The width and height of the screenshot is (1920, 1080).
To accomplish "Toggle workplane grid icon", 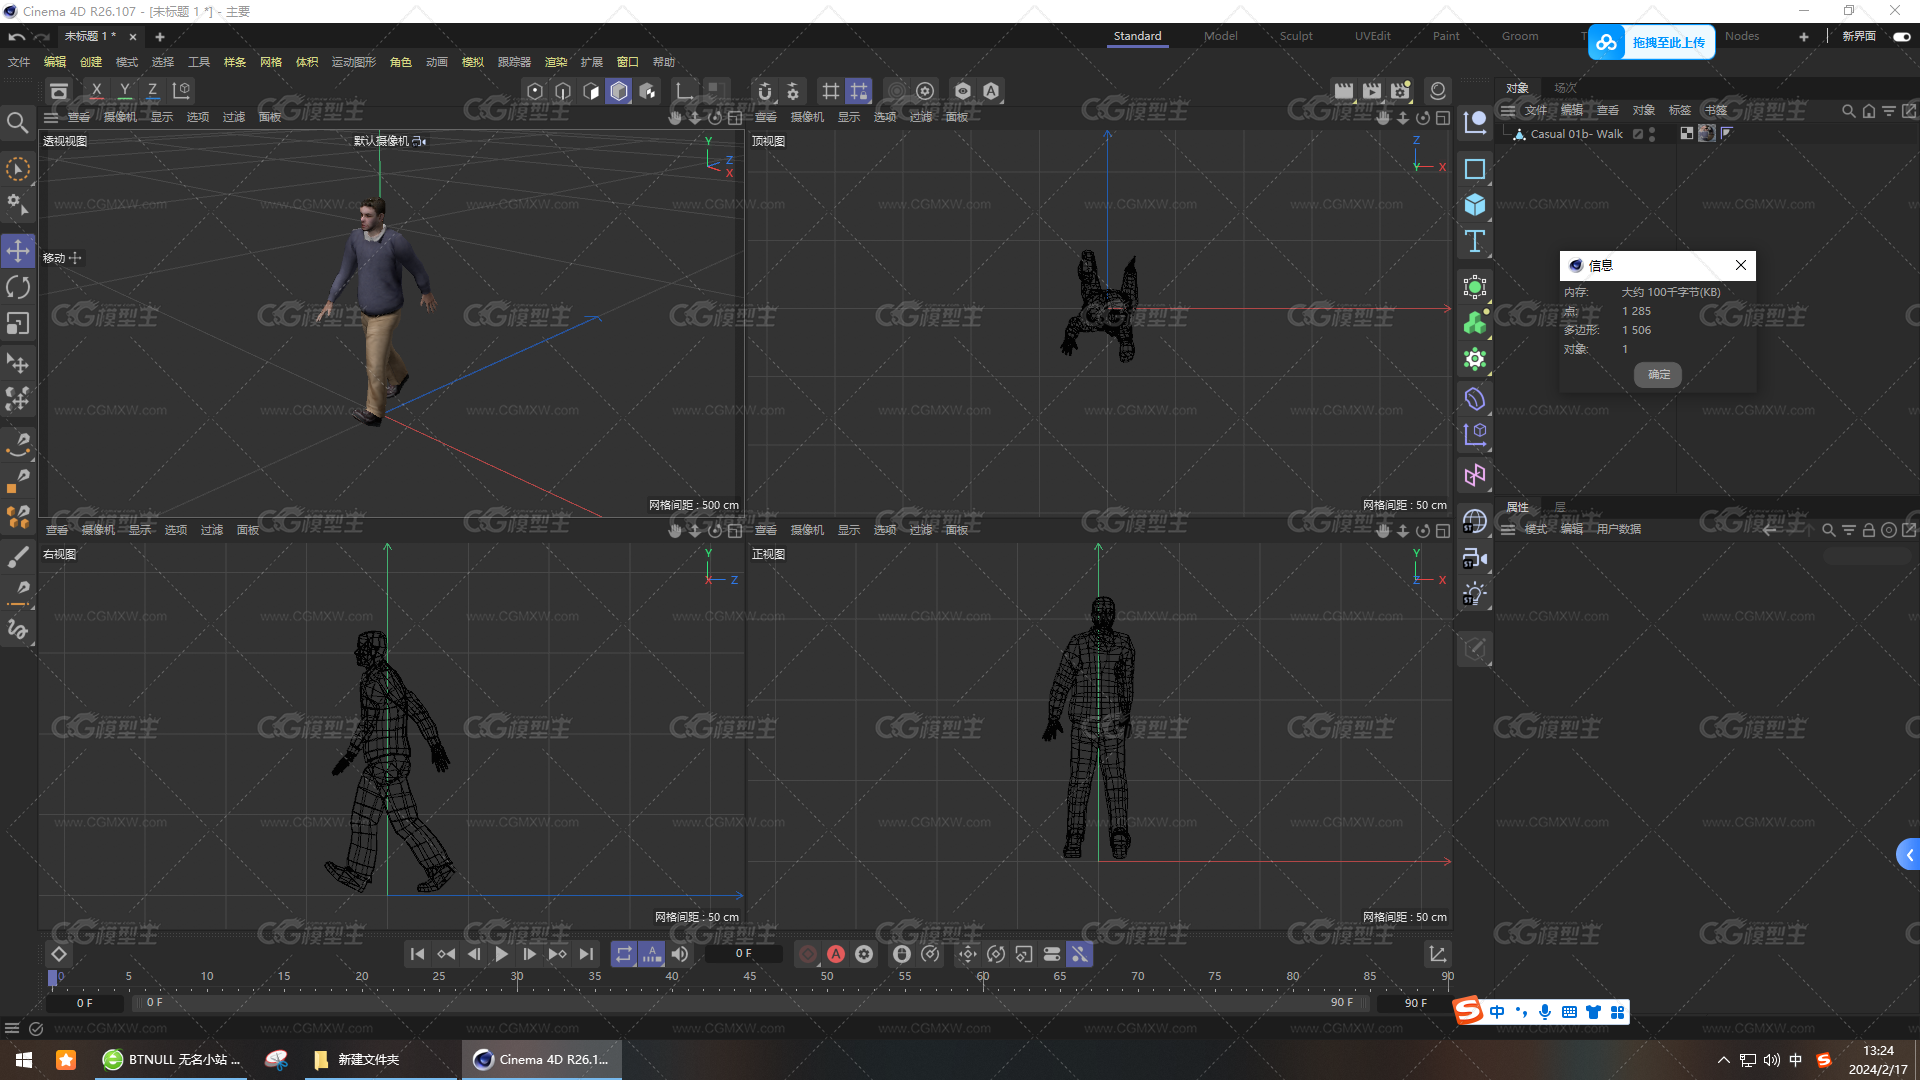I will tap(831, 91).
